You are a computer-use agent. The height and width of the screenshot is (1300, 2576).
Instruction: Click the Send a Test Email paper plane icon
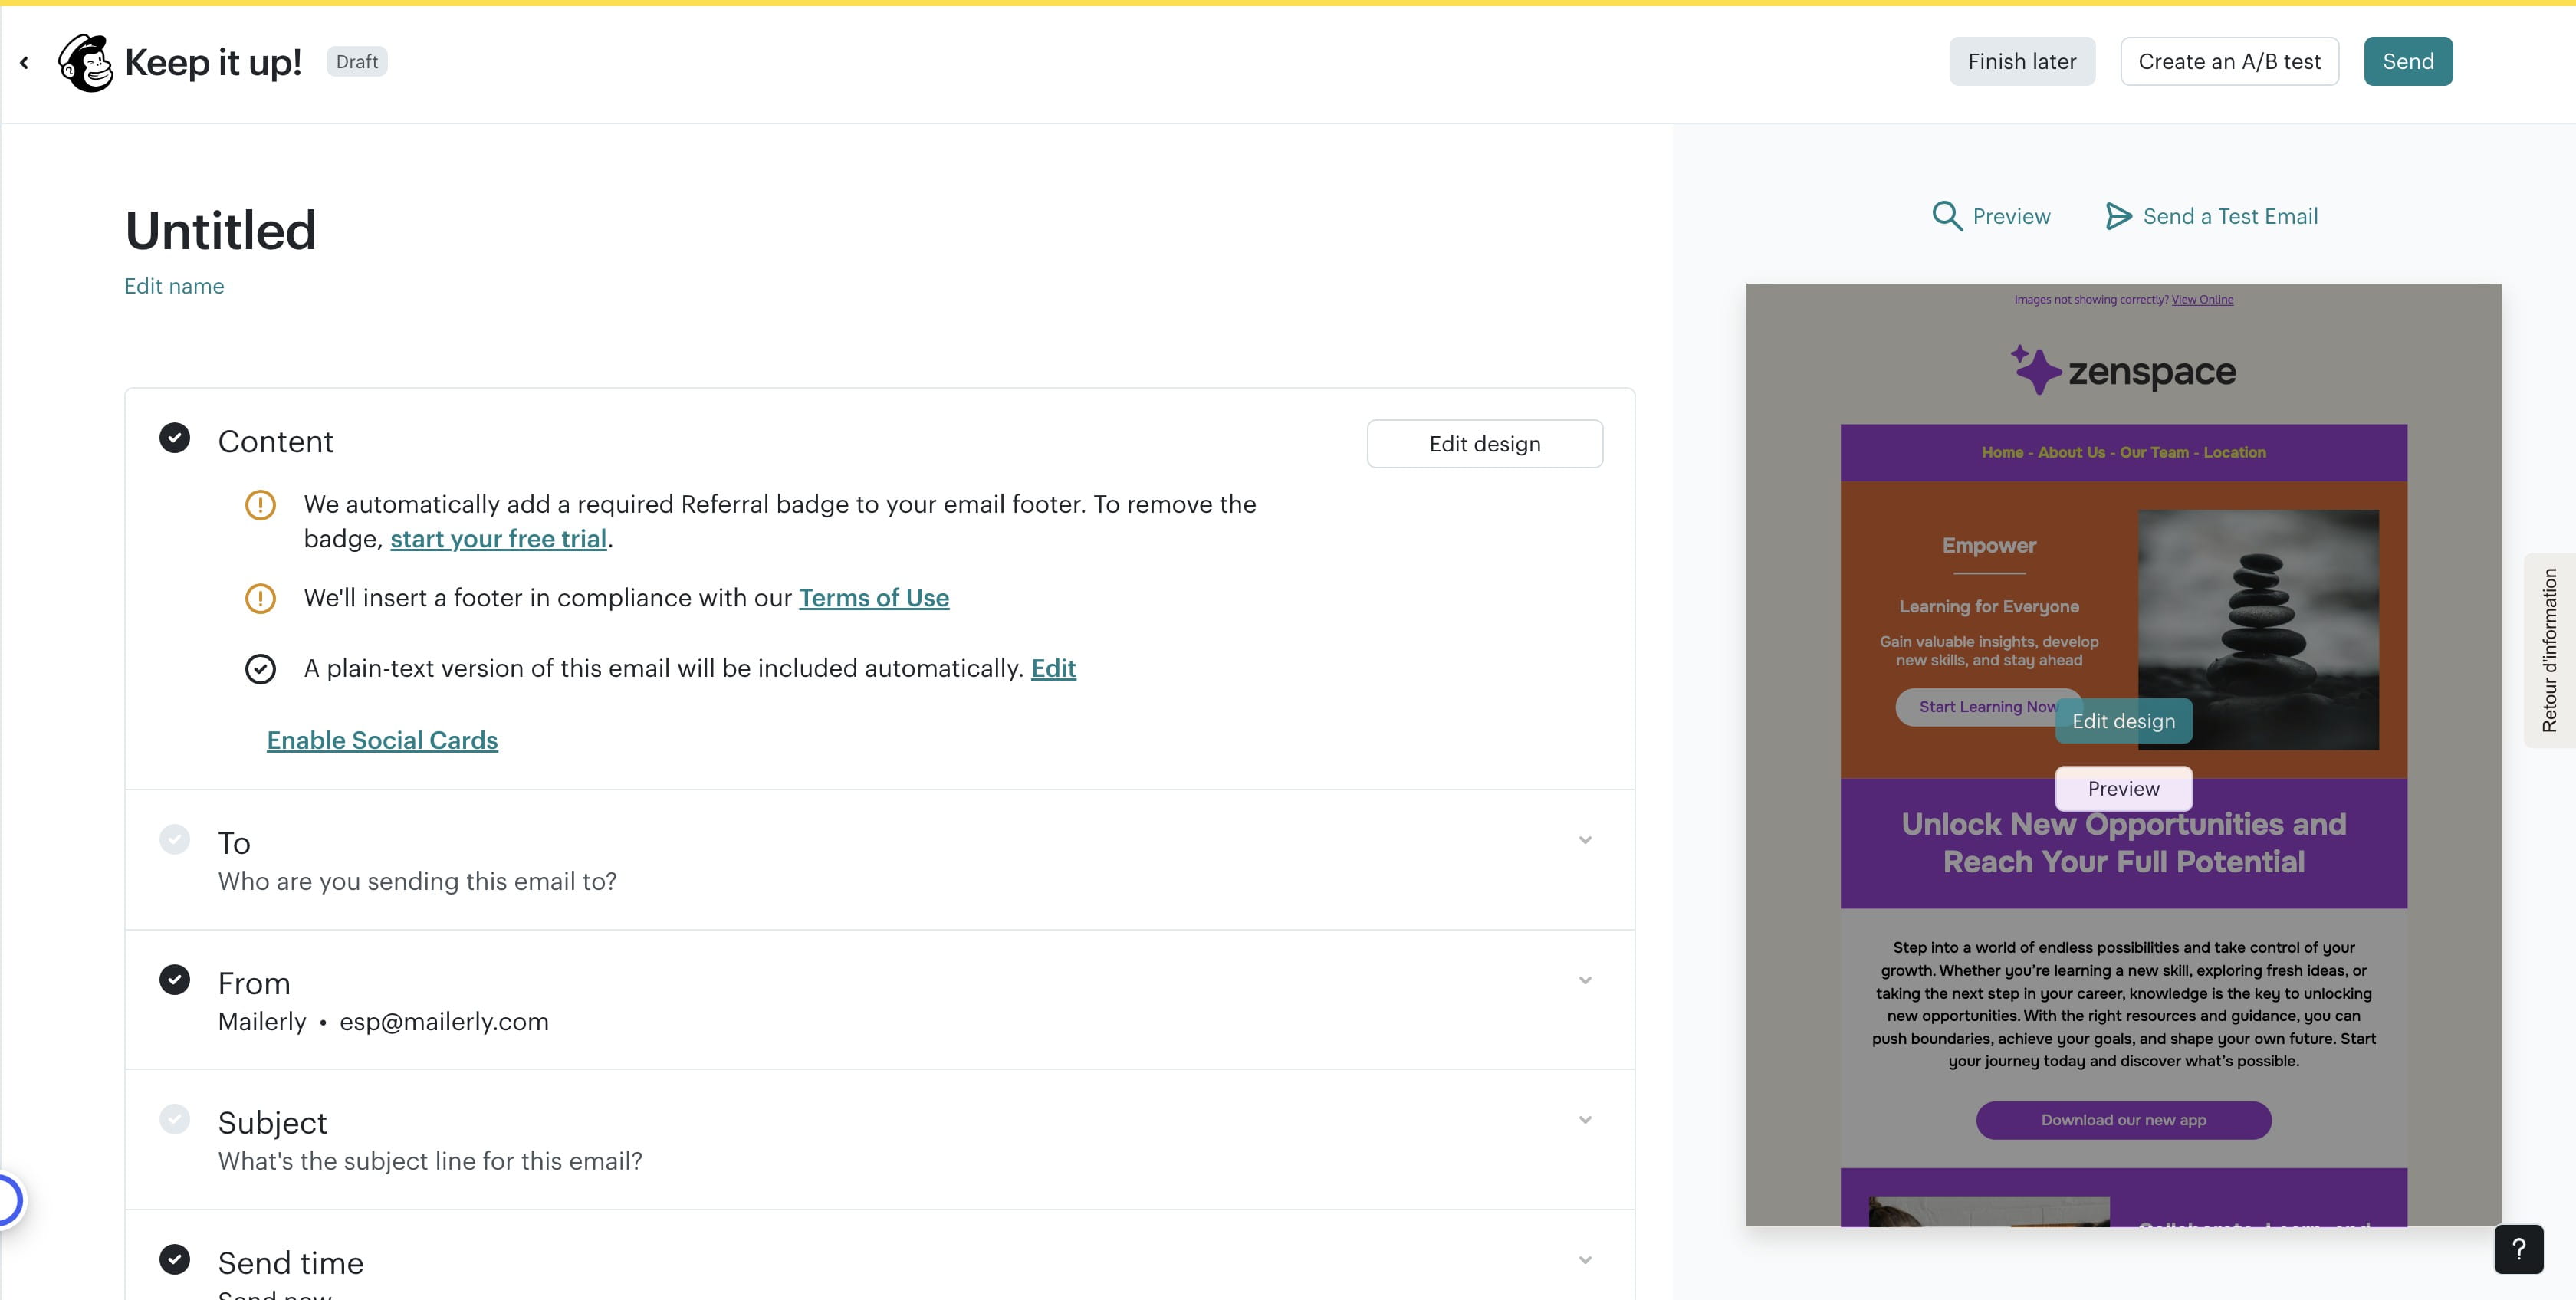[2117, 216]
